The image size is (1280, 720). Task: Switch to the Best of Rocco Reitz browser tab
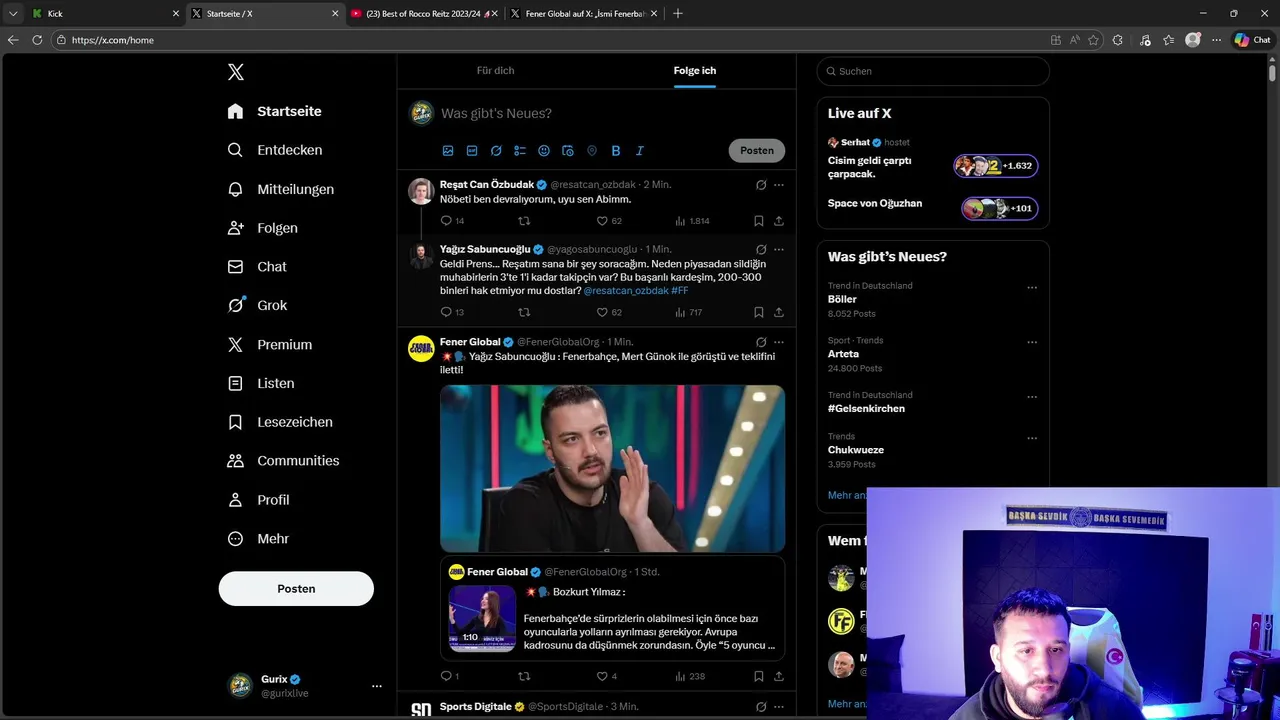click(x=425, y=14)
